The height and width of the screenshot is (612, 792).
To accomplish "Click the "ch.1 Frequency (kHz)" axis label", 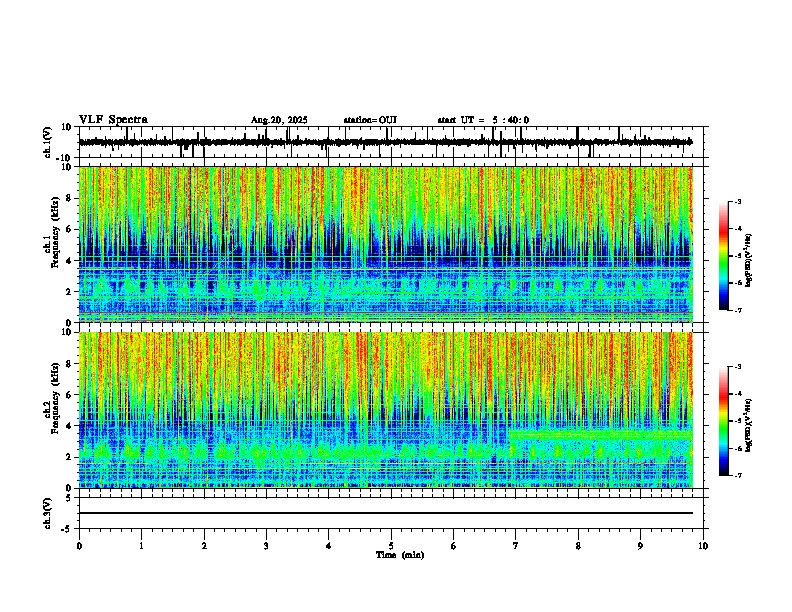I will (51, 230).
